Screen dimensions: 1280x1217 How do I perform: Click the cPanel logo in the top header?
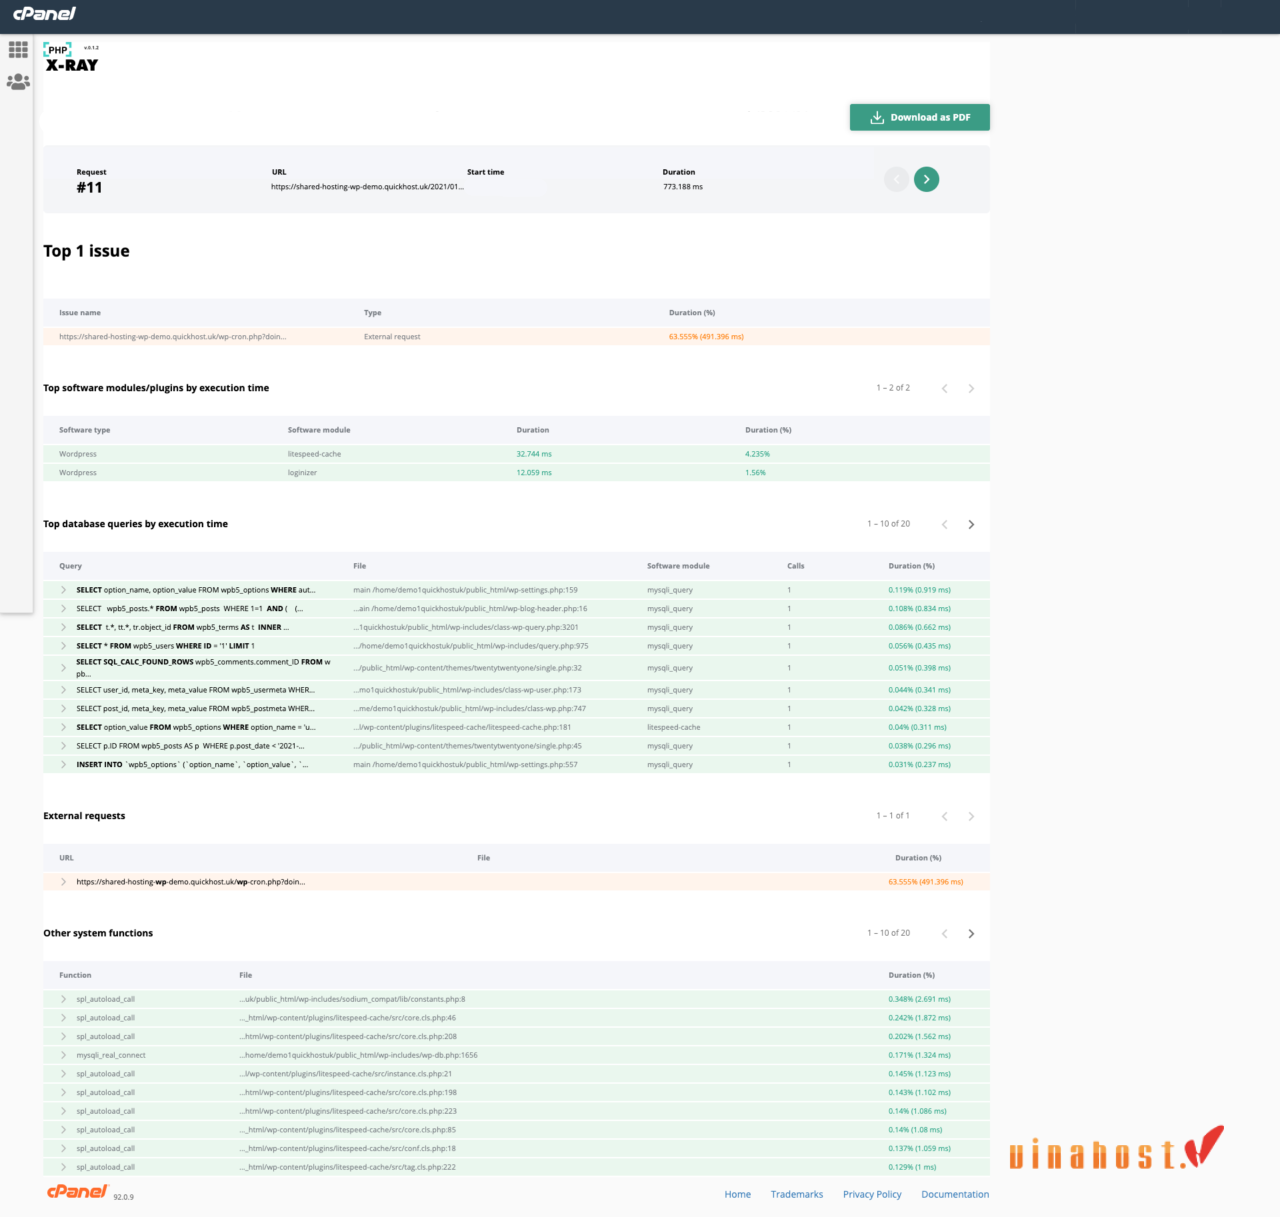pos(44,14)
